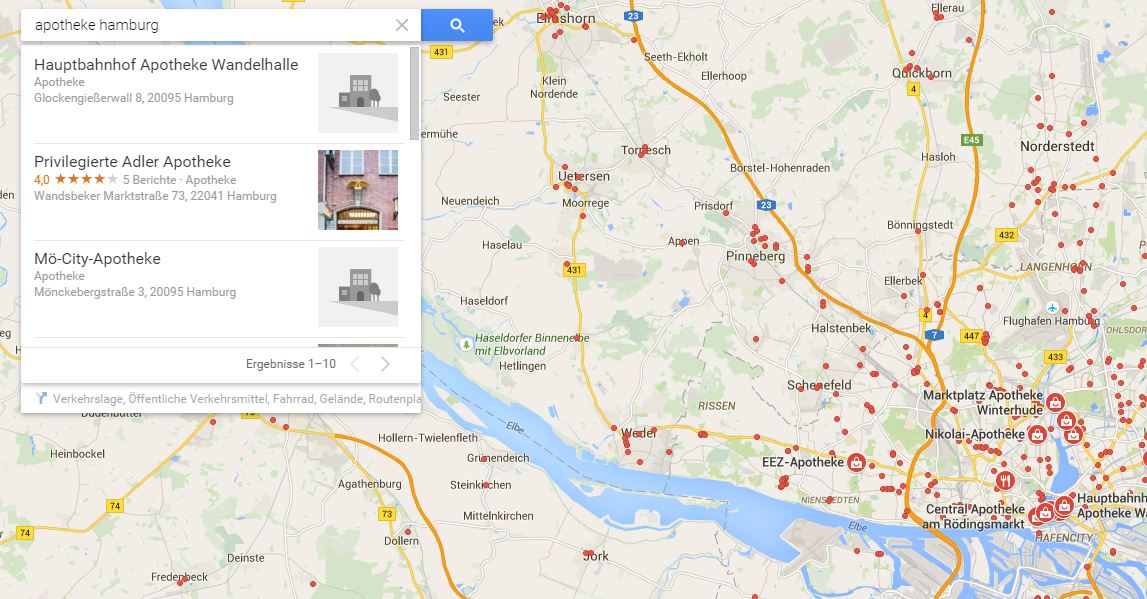1147x599 pixels.
Task: Click the results list scrollbar
Action: click(x=415, y=94)
